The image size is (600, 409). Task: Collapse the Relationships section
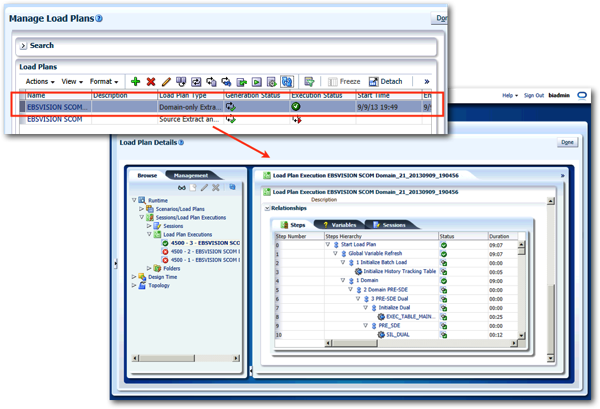[267, 209]
